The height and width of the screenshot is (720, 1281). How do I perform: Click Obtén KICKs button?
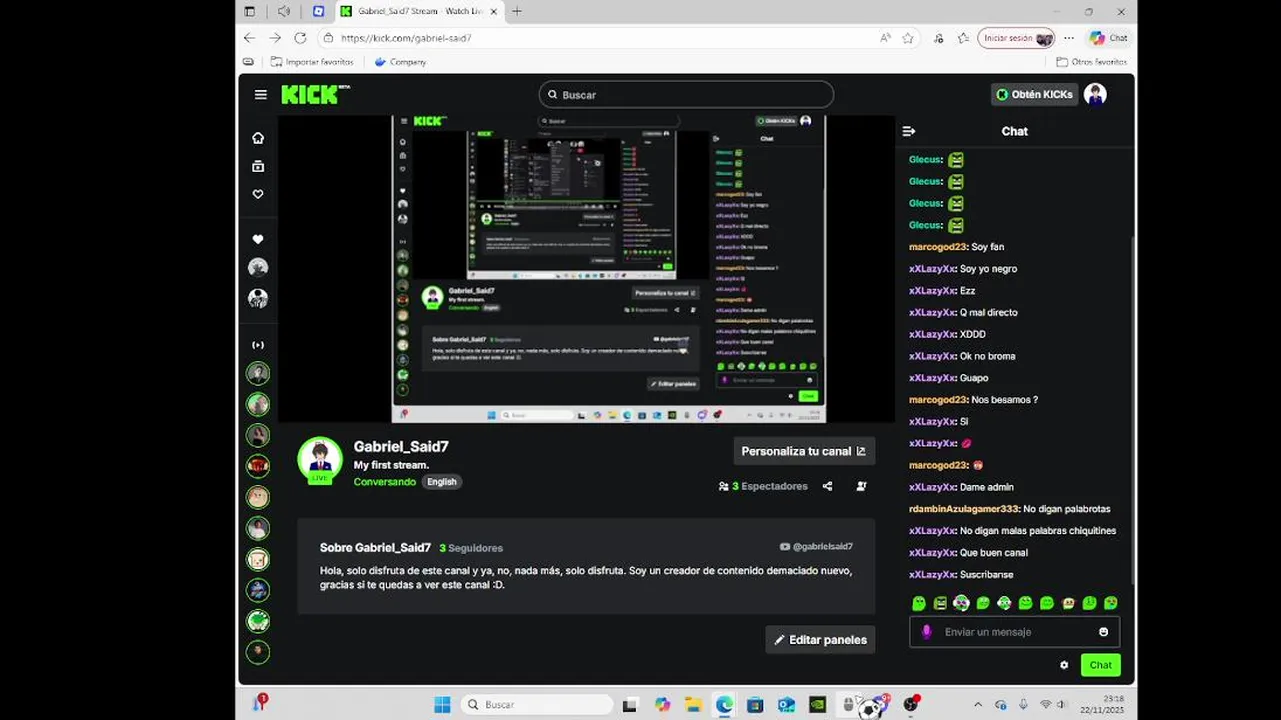(x=1034, y=94)
